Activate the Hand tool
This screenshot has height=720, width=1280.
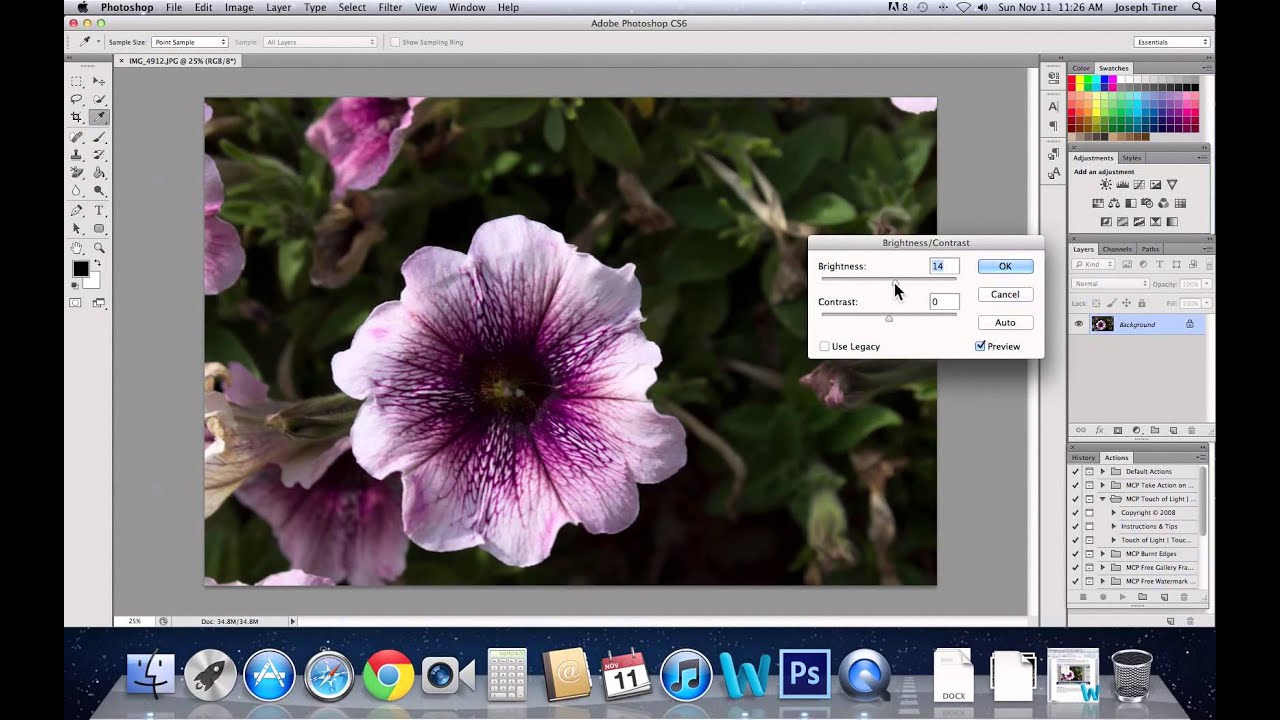coord(77,248)
